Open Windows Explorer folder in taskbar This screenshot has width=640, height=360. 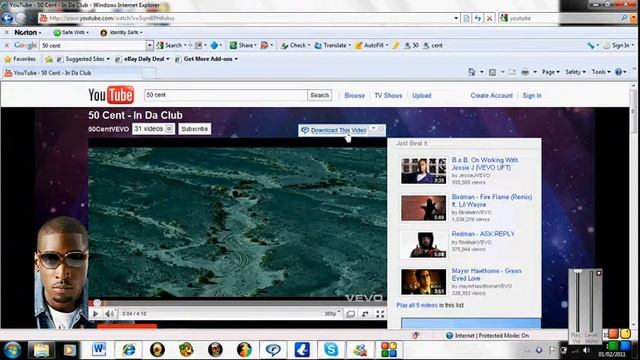[41, 350]
